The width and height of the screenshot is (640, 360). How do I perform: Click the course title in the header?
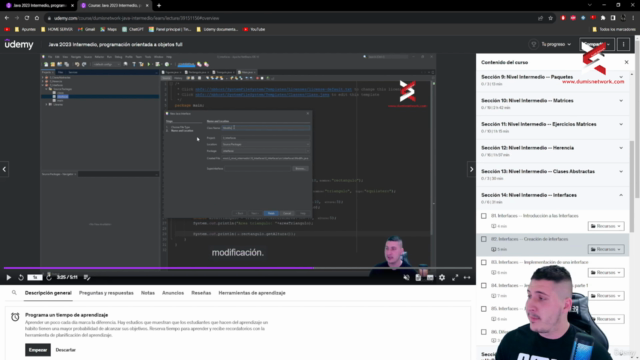click(116, 44)
